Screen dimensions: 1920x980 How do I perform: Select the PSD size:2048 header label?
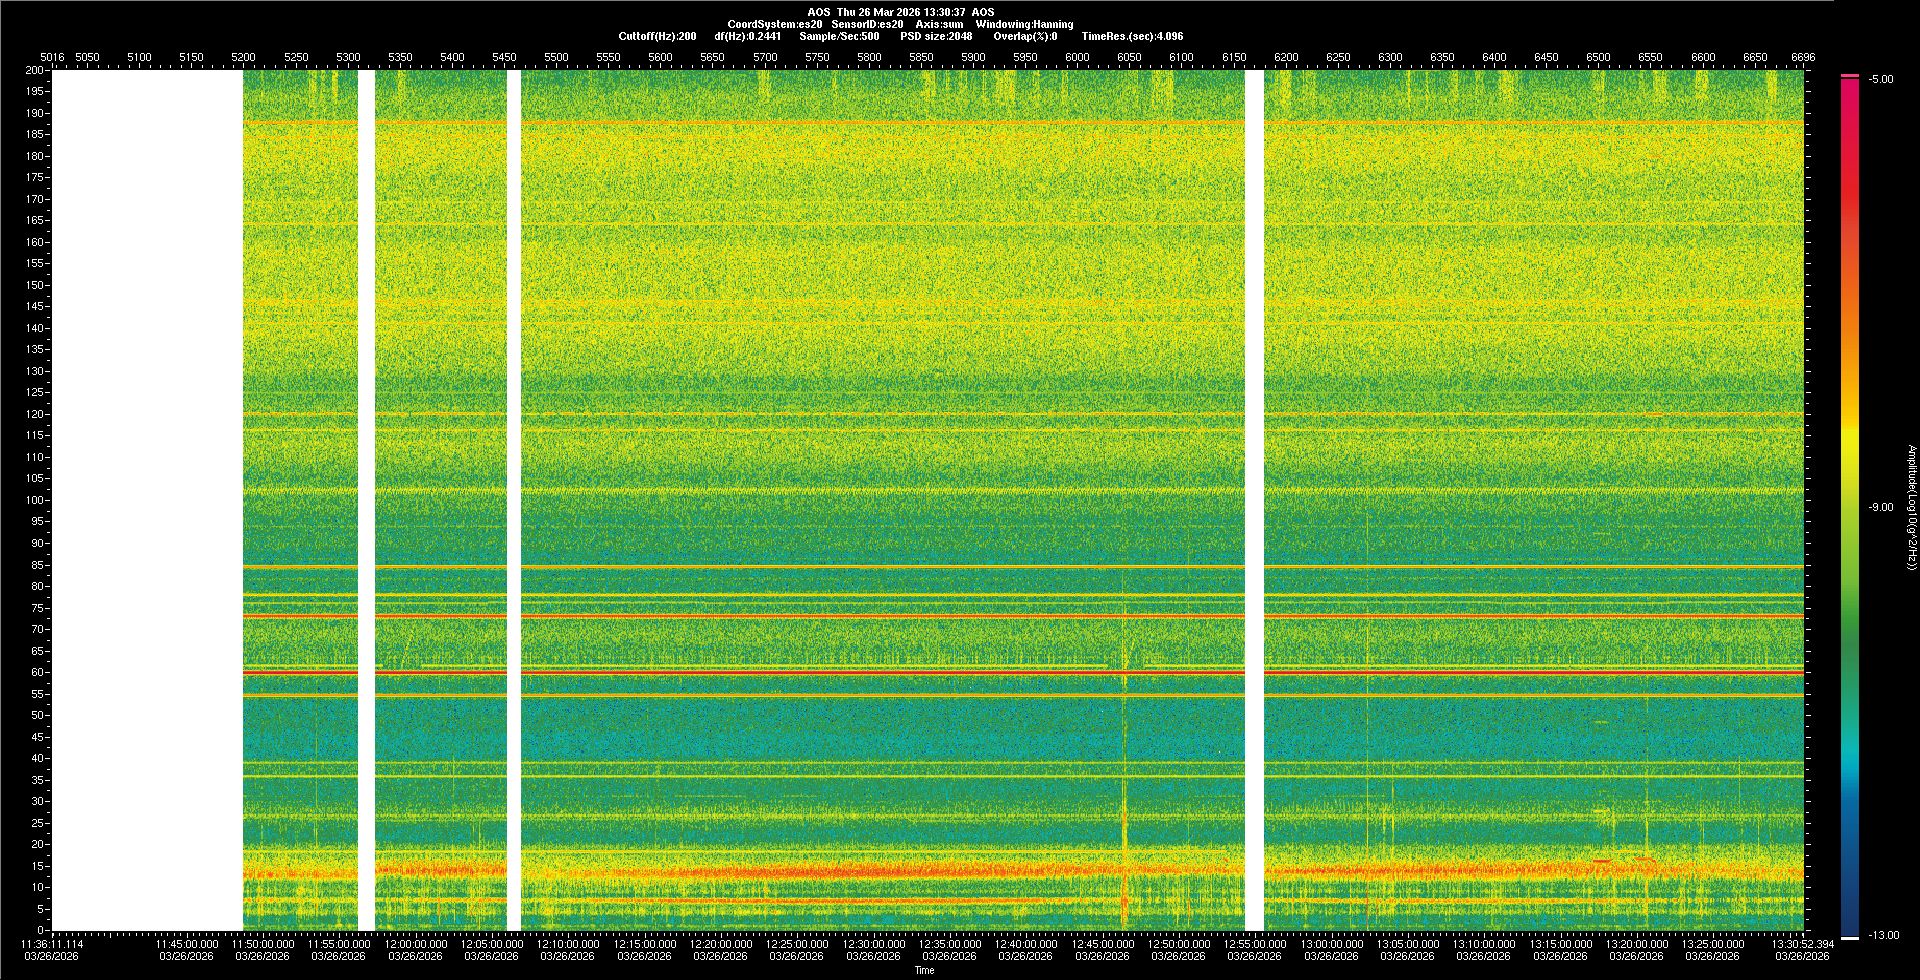pyautogui.click(x=936, y=36)
